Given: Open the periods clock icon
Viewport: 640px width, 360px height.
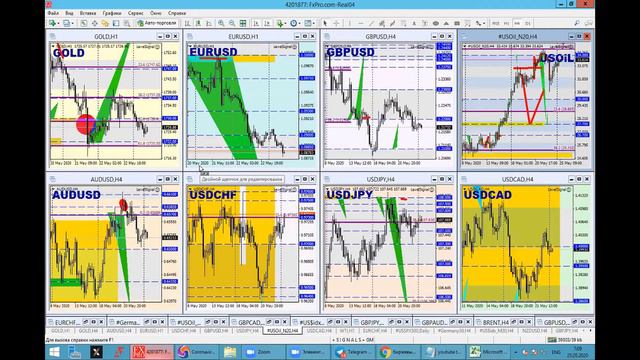Looking at the screenshot, I should 293,23.
